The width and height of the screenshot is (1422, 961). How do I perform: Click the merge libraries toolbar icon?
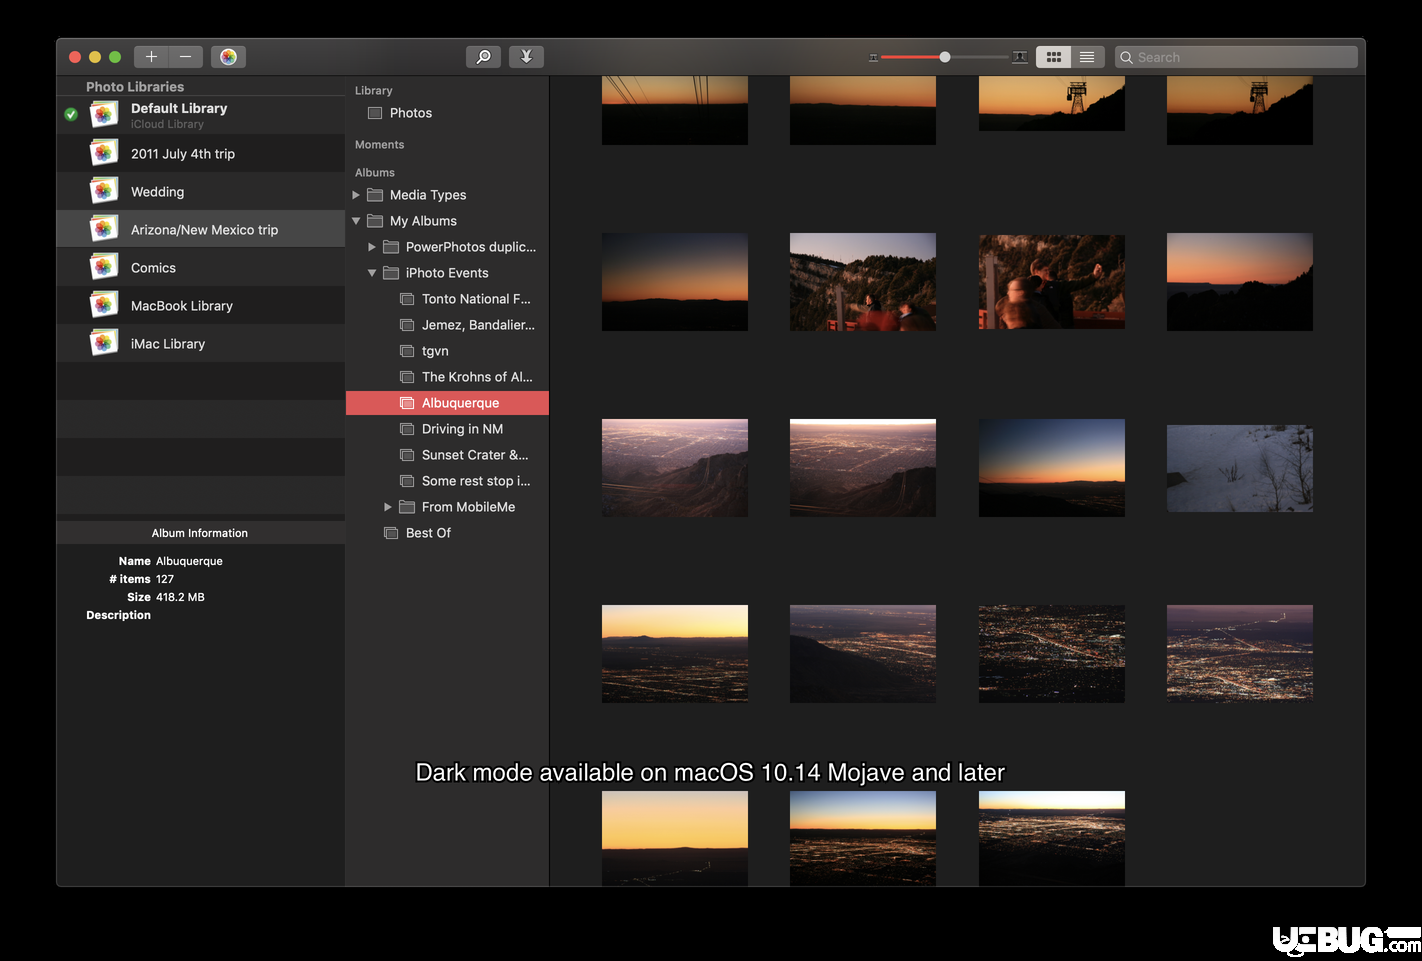coord(526,57)
